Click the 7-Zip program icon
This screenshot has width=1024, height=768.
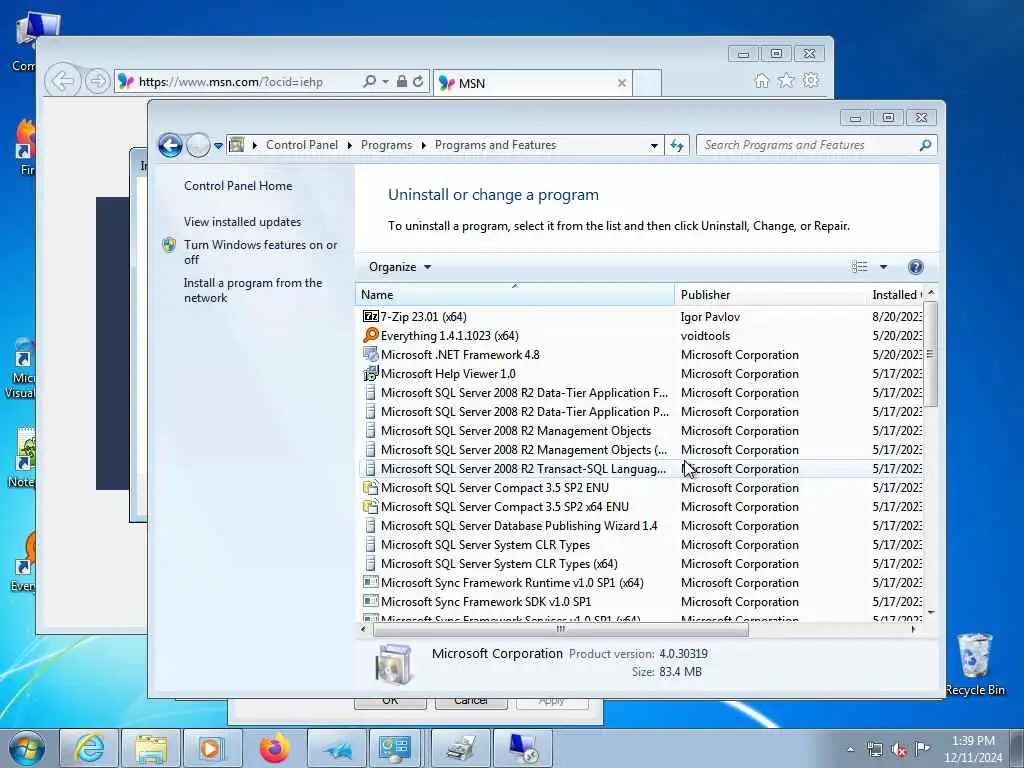pos(370,317)
